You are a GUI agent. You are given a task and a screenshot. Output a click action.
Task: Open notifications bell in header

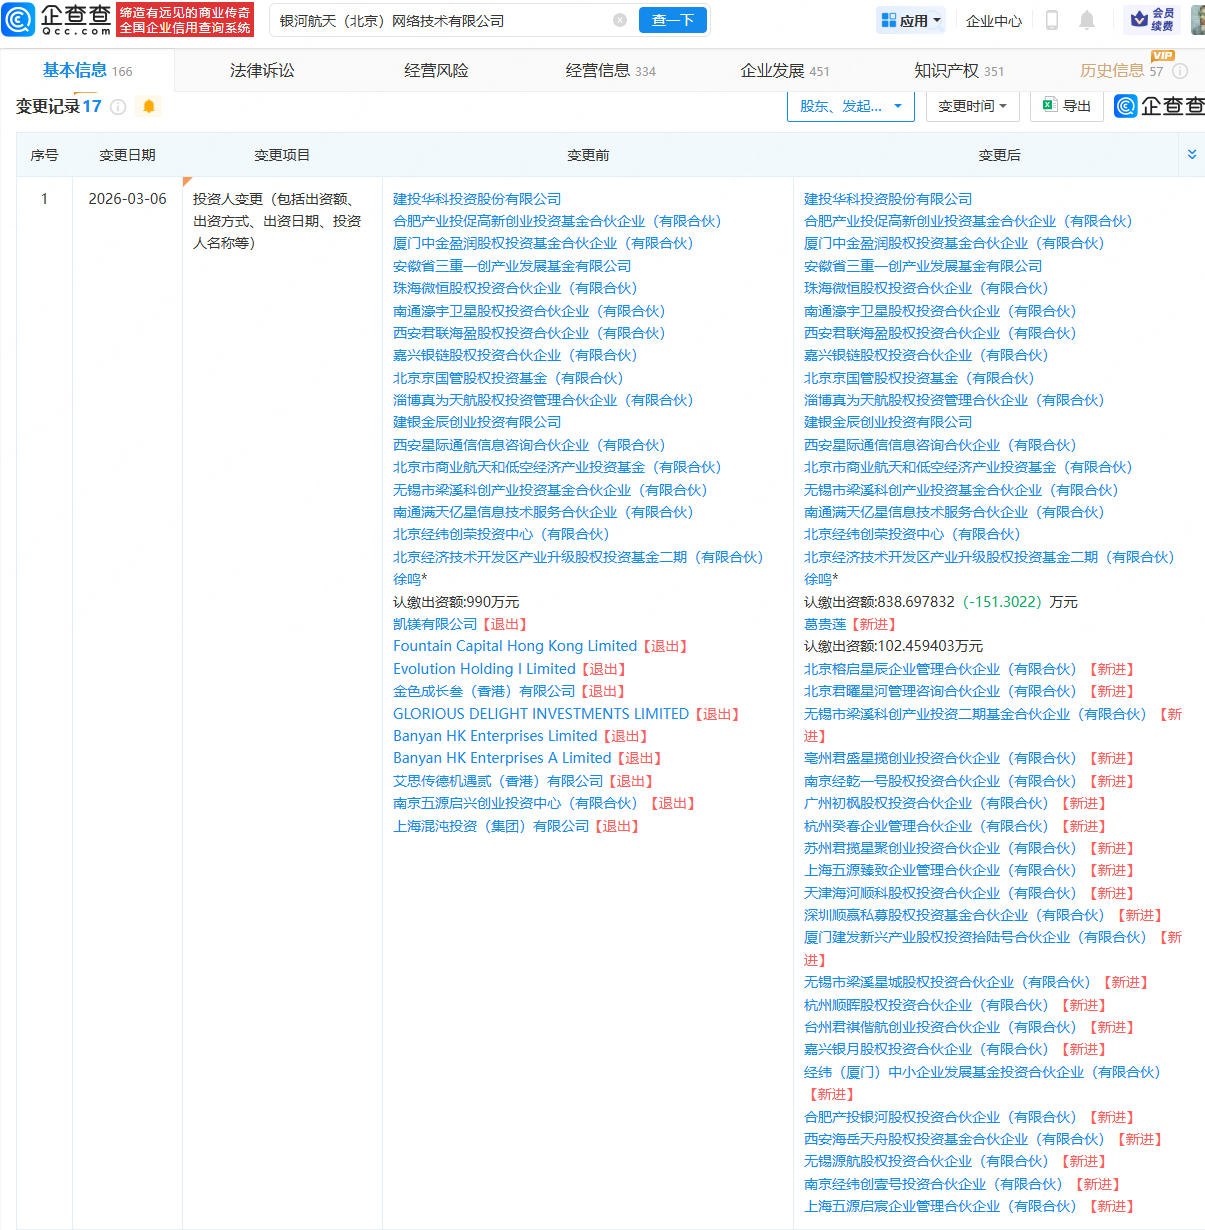coord(1087,20)
